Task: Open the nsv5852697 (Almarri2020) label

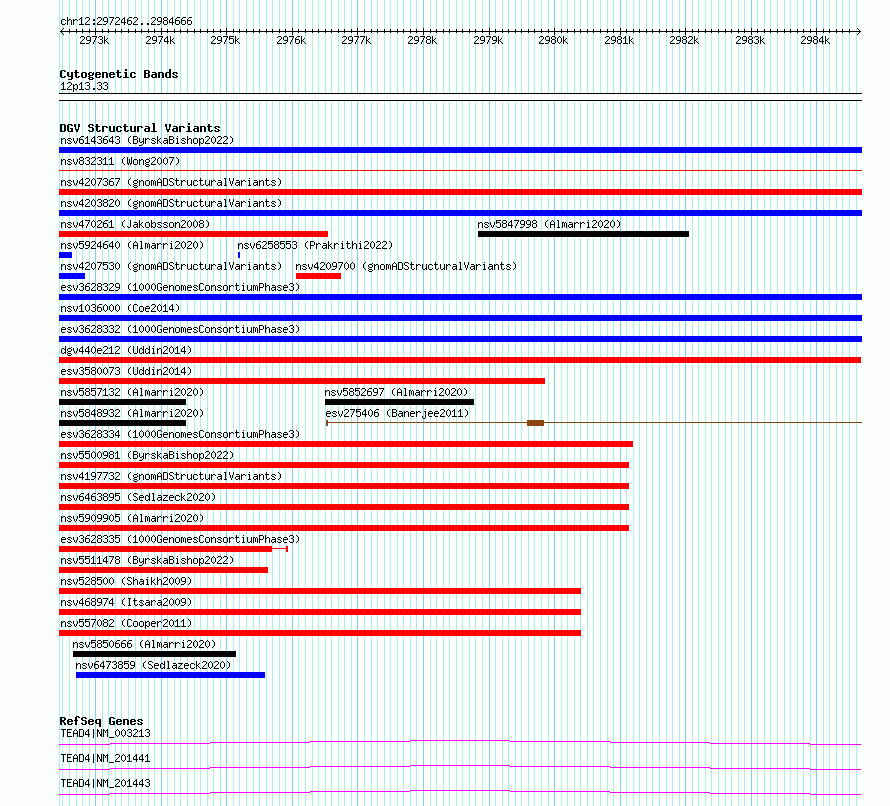Action: coord(396,392)
